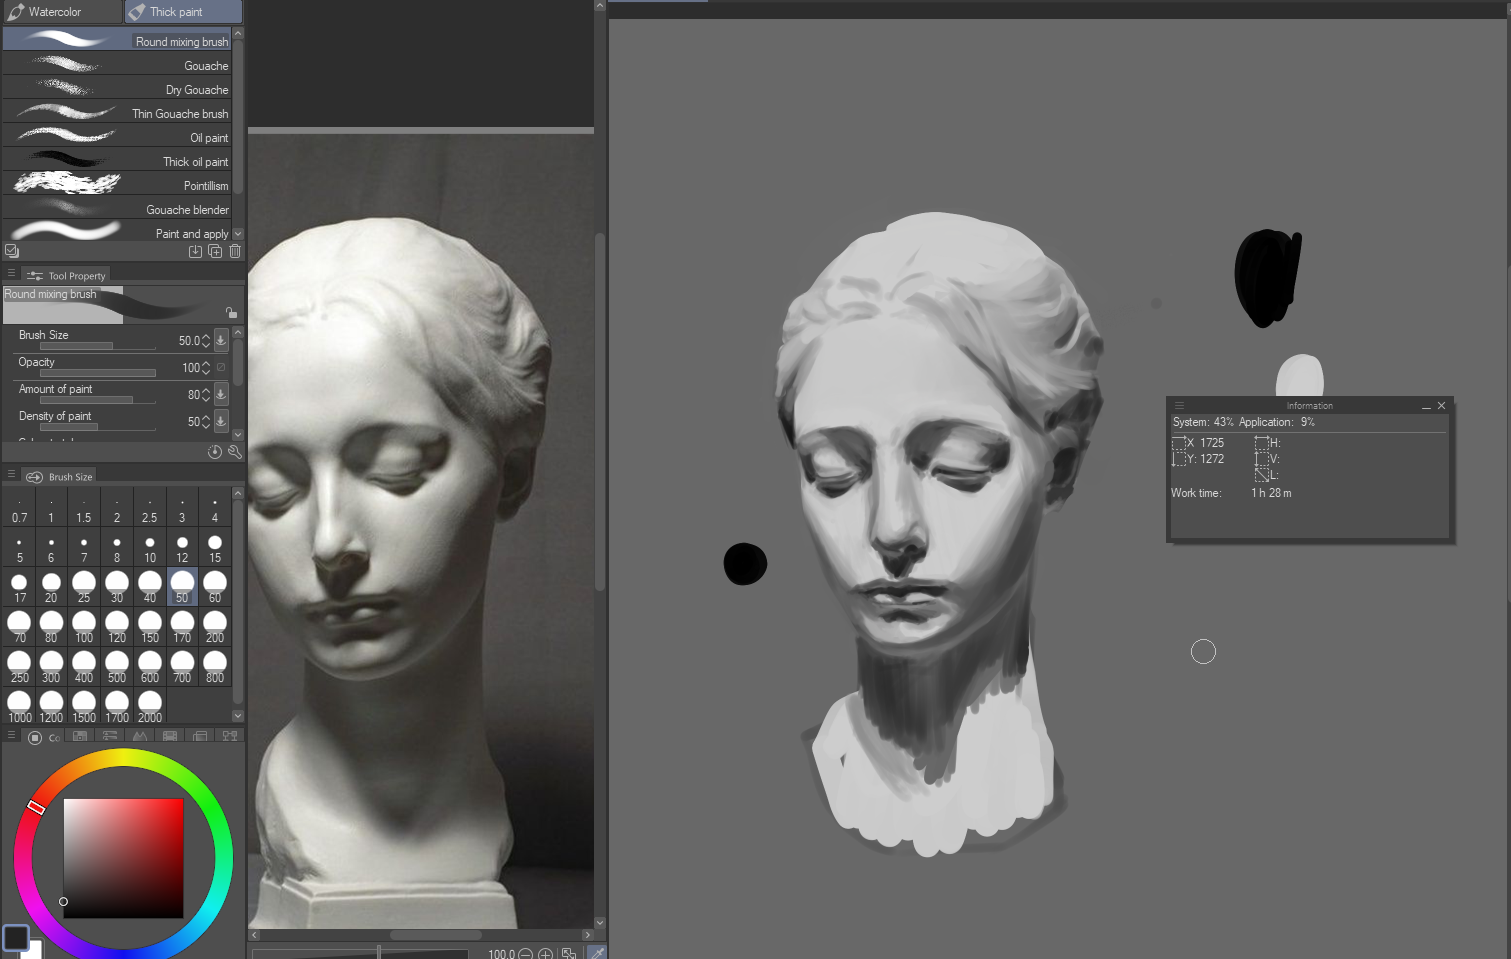
Task: Click the main drawing color swatch
Action: point(16,937)
